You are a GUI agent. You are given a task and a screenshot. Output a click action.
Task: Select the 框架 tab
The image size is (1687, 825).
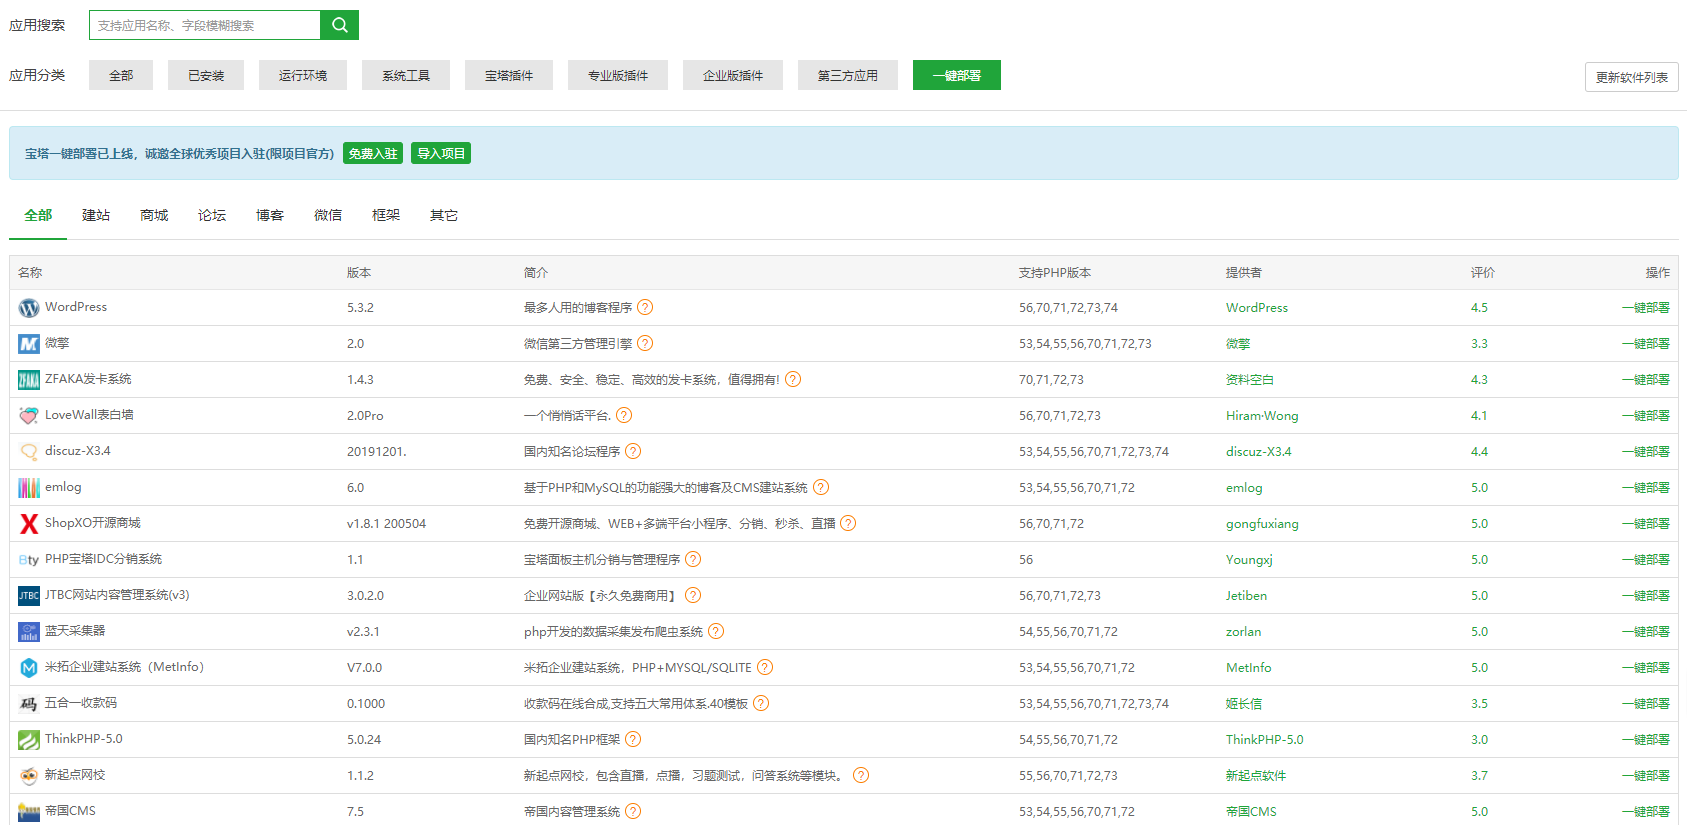[386, 216]
